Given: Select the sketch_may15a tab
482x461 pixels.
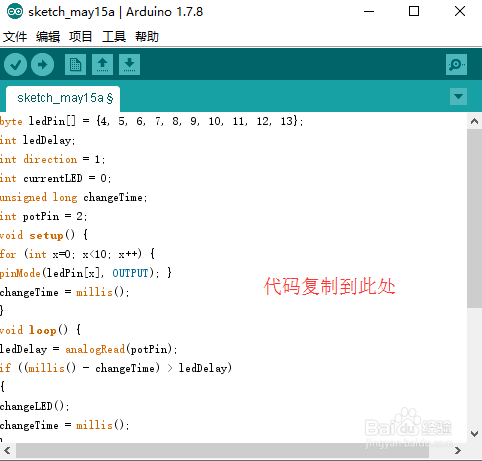Looking at the screenshot, I should click(x=63, y=99).
